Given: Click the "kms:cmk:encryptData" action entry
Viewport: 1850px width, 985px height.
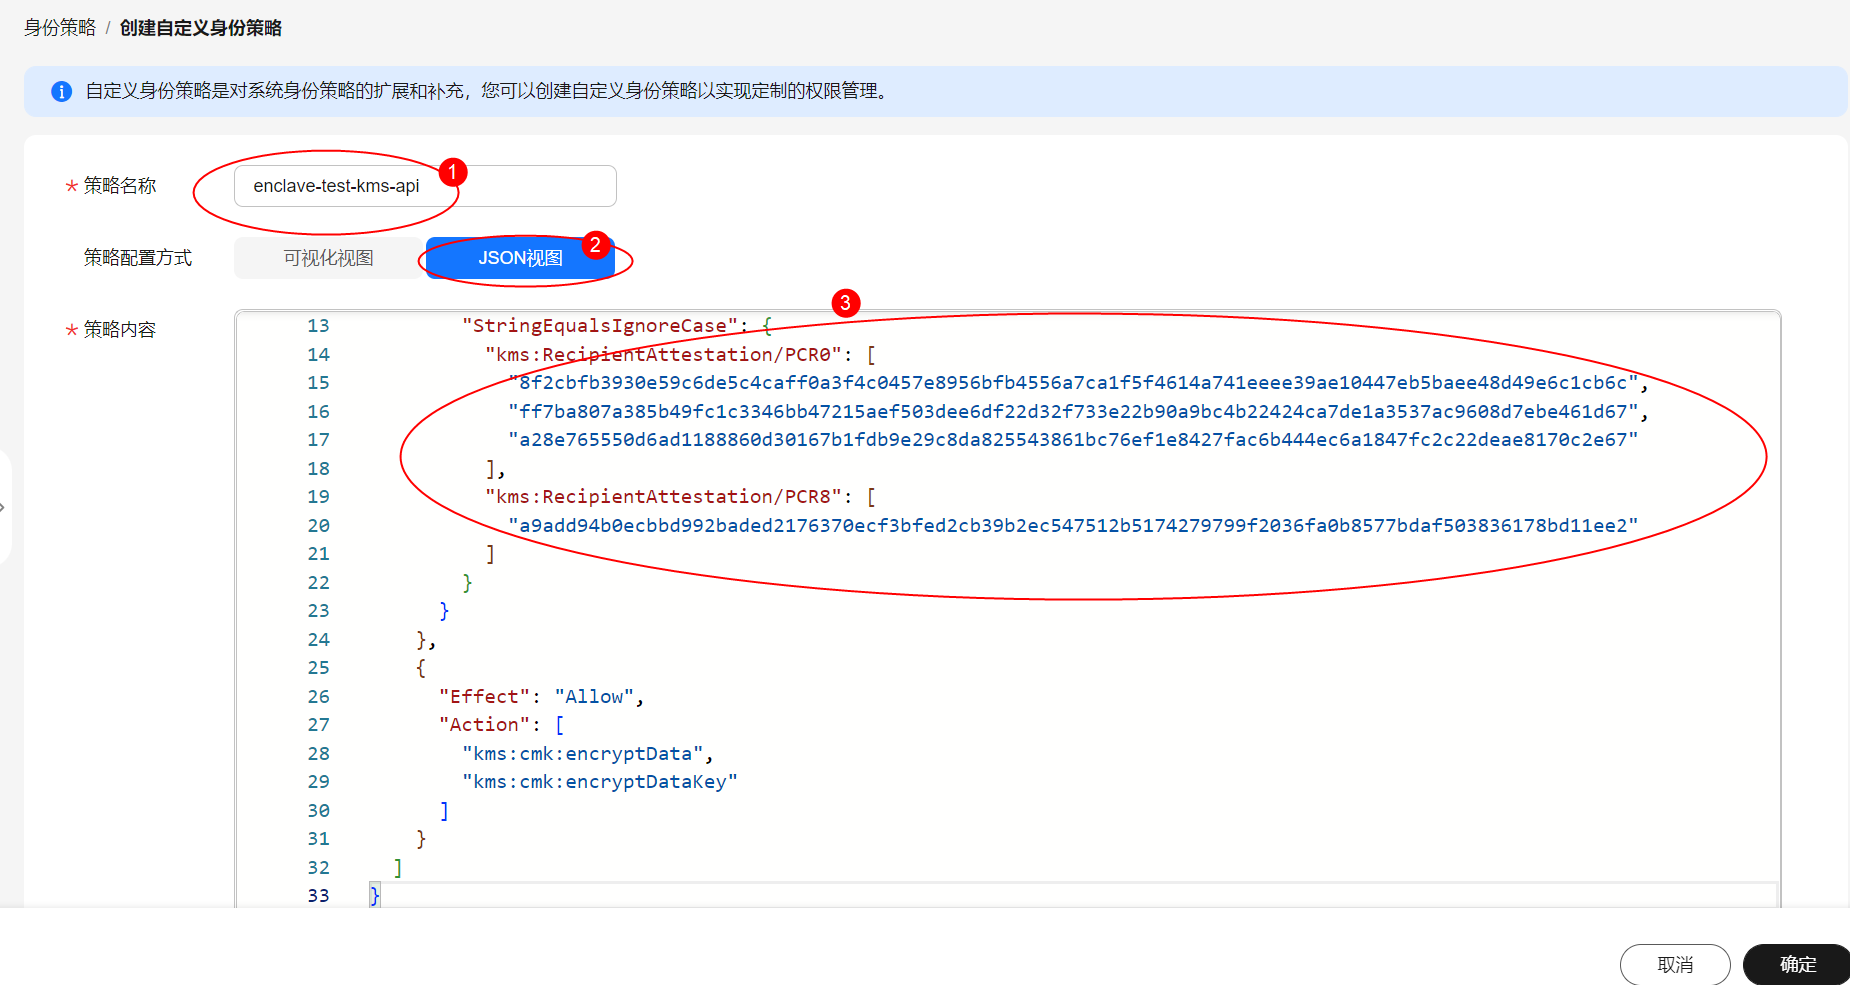Looking at the screenshot, I should click(583, 754).
